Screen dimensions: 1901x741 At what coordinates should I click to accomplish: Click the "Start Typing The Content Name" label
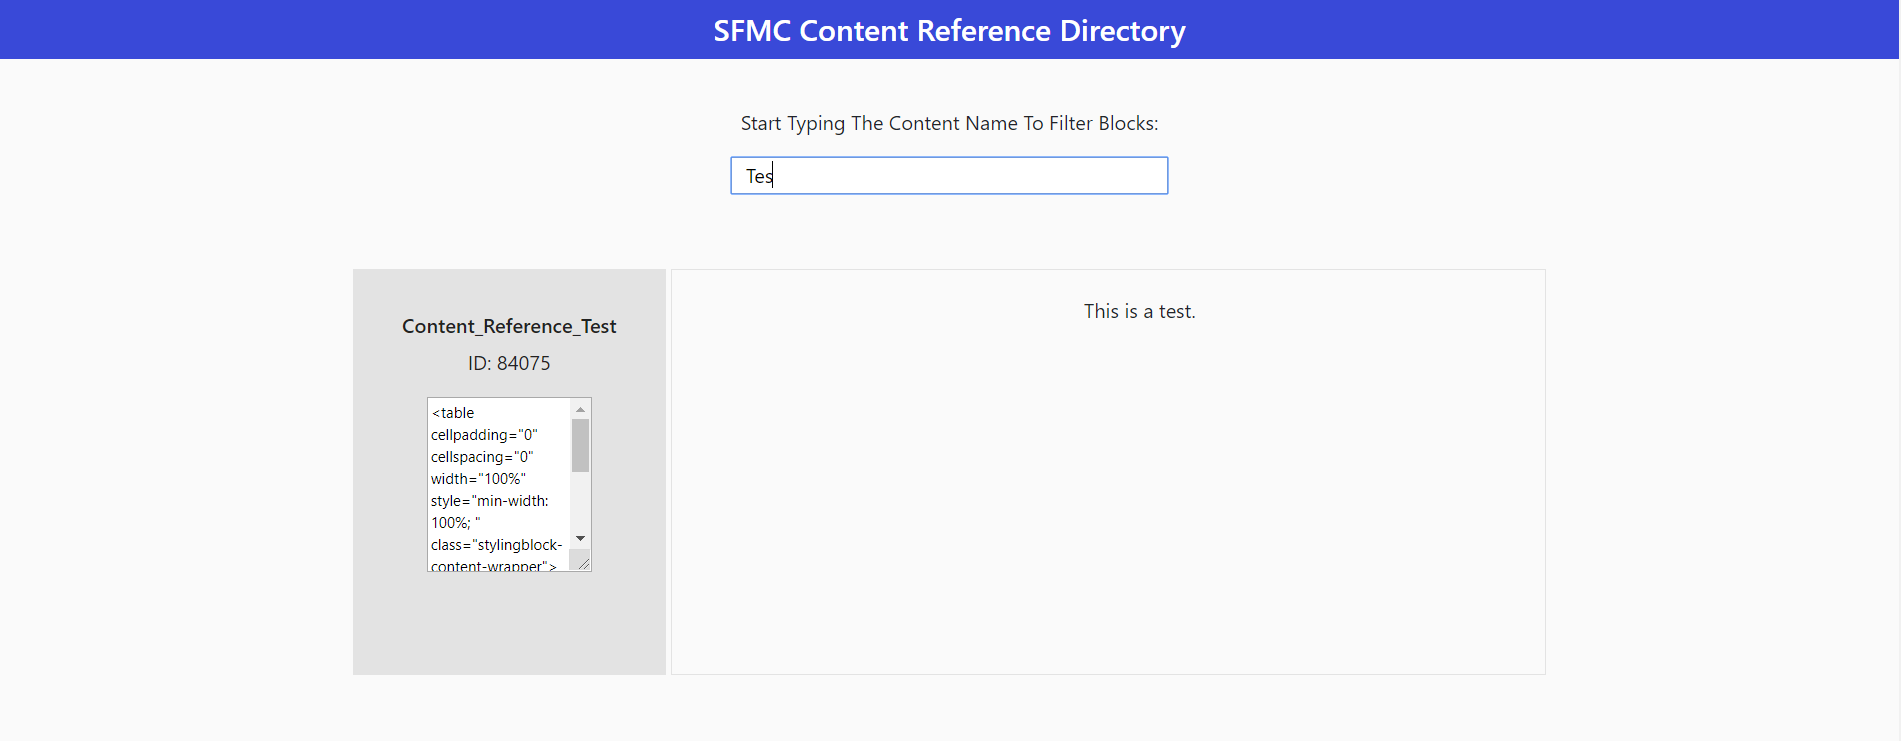point(949,123)
